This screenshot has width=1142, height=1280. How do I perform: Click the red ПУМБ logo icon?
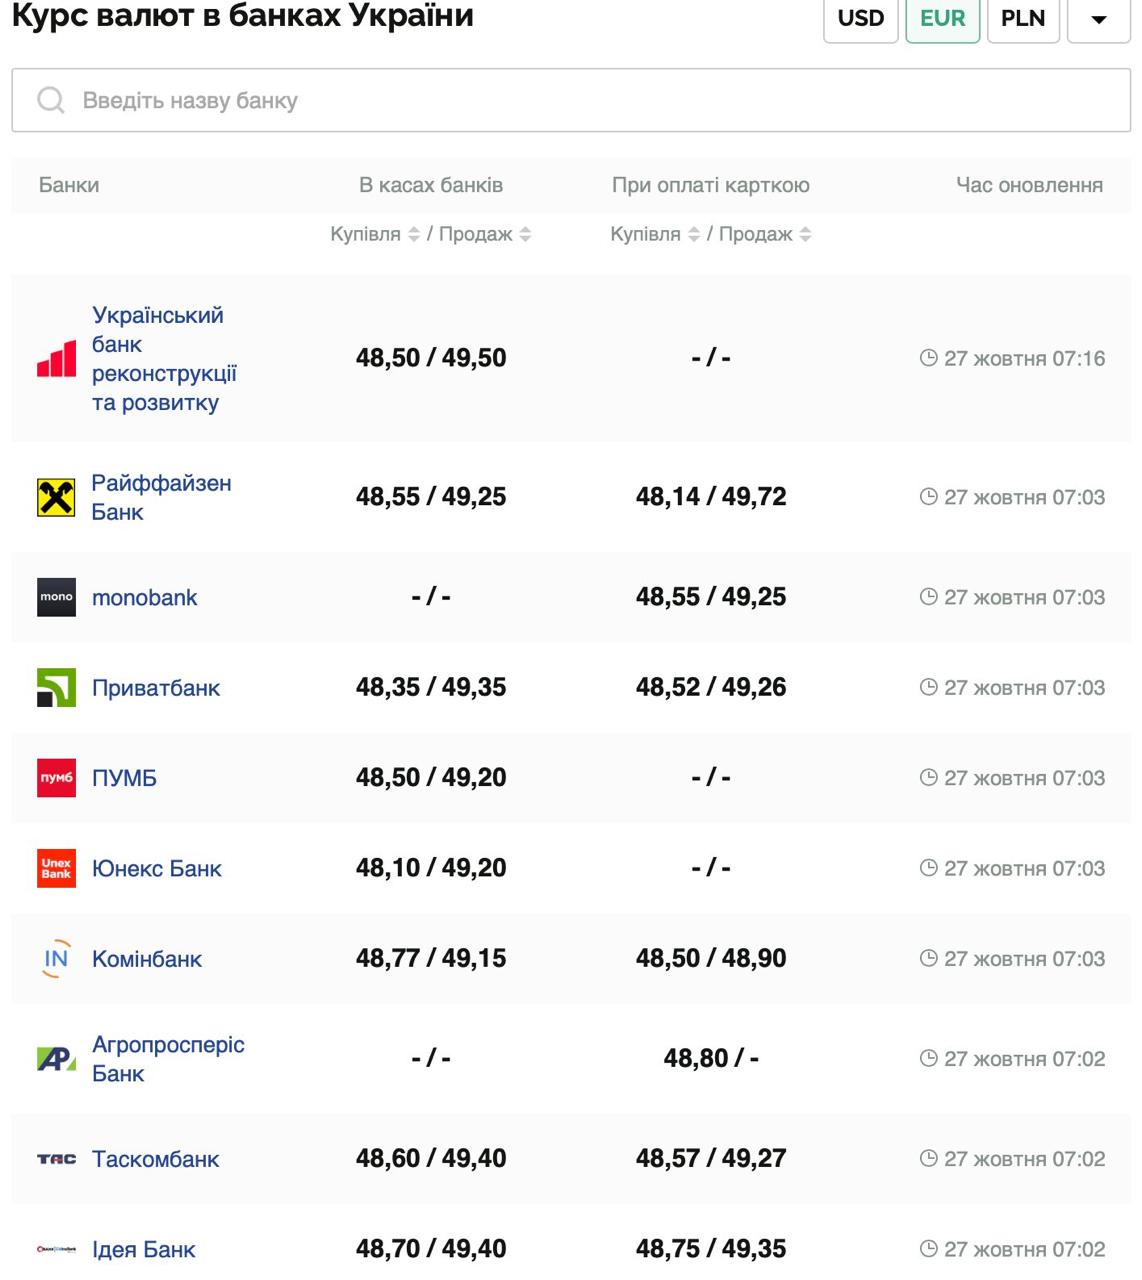coord(56,778)
